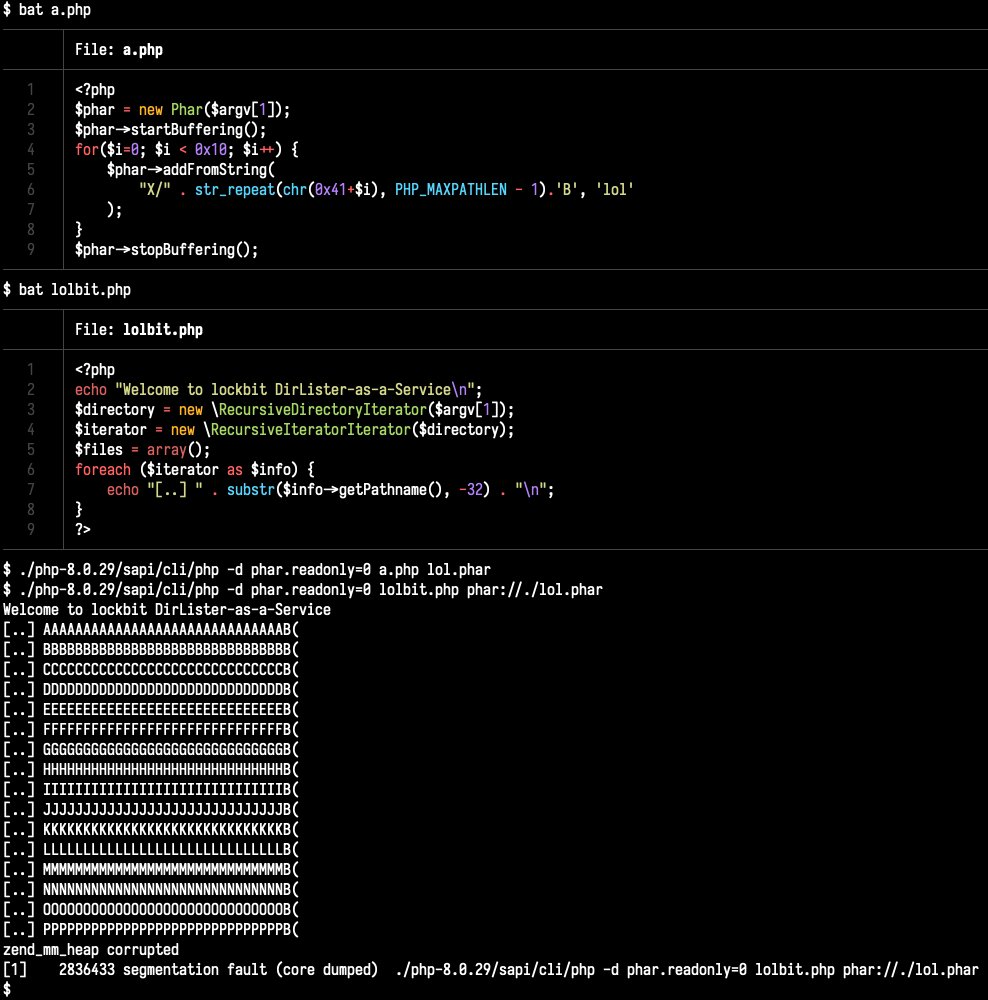Click the output row of 'GGGG...GB('
This screenshot has width=988, height=1000.
[x=151, y=749]
